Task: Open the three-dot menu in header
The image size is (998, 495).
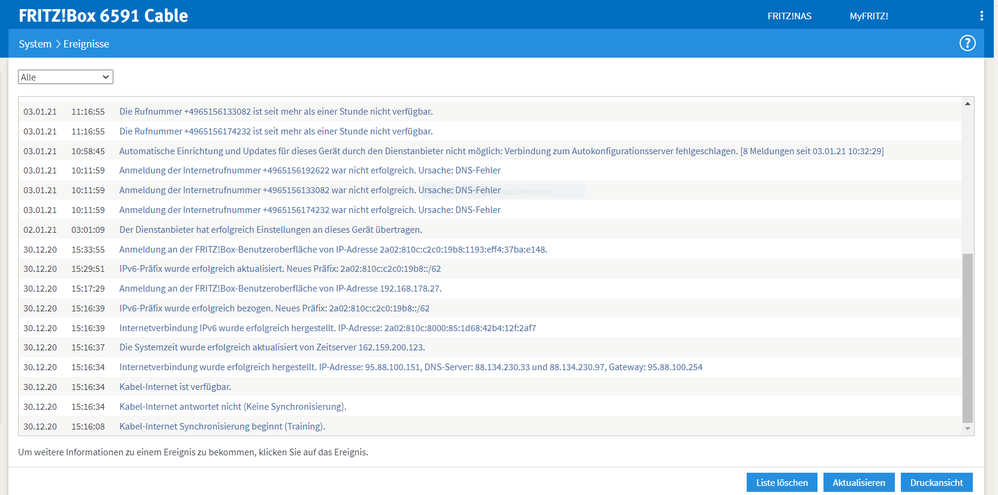Action: [981, 16]
